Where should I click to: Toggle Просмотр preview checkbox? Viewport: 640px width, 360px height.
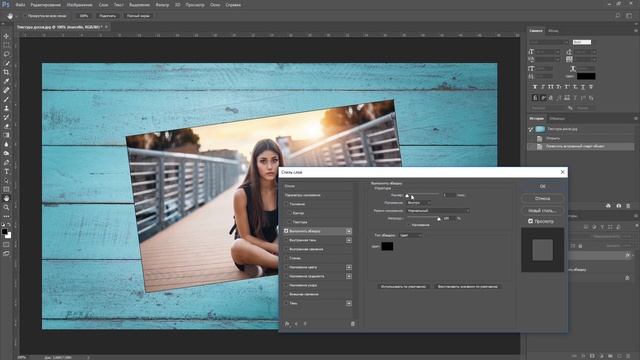pyautogui.click(x=530, y=221)
